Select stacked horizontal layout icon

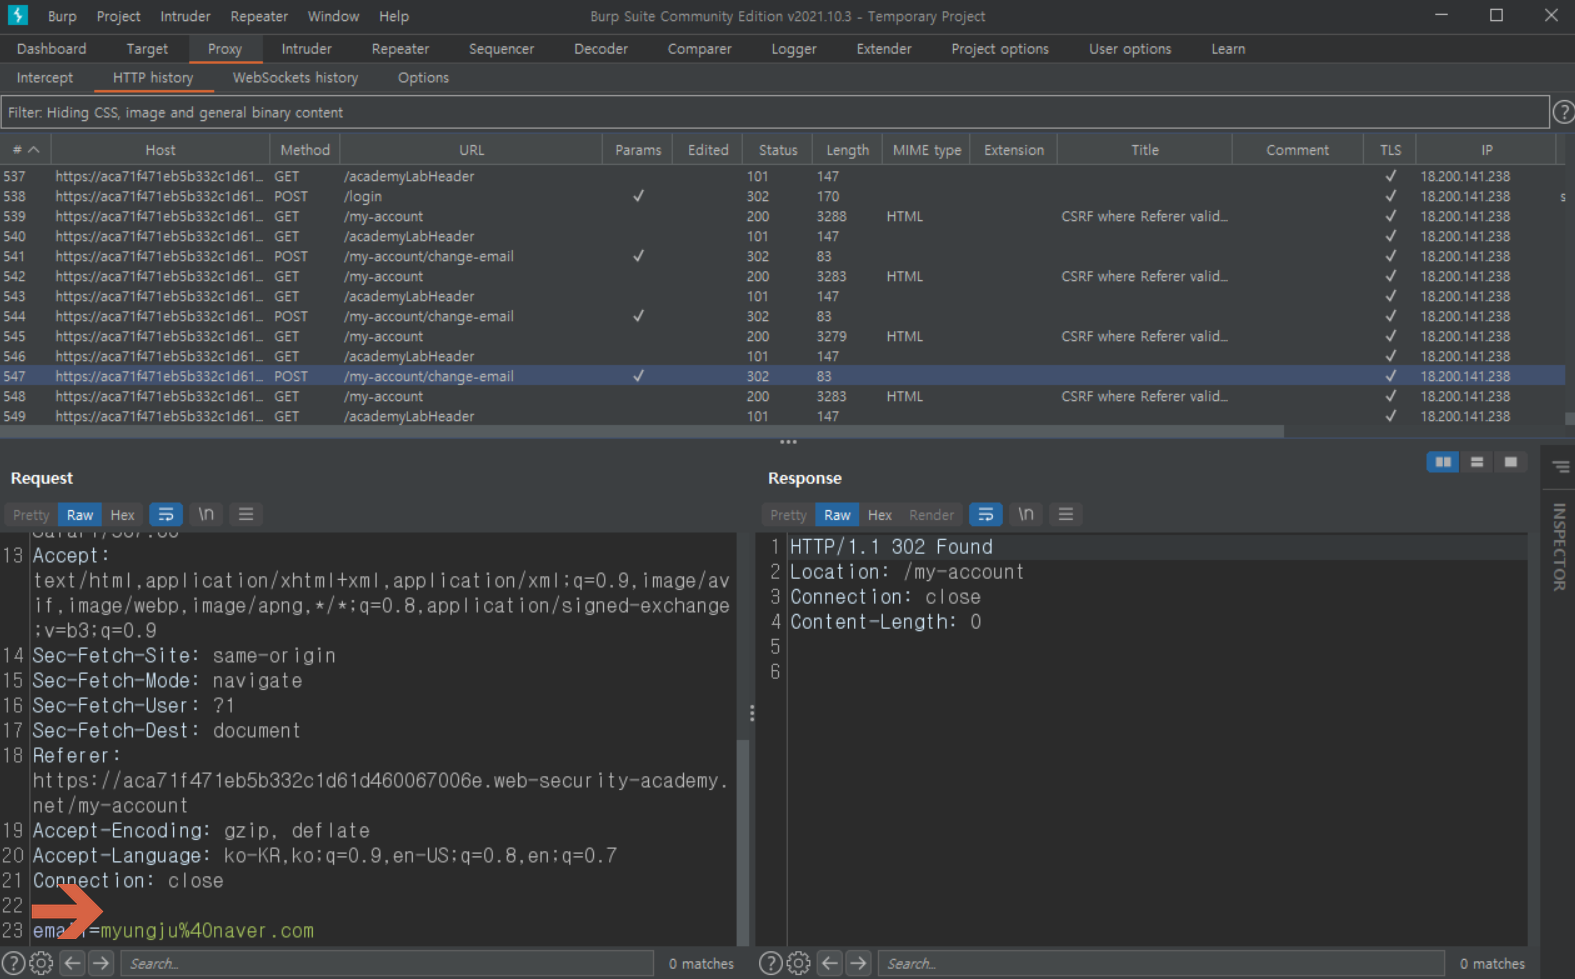click(x=1477, y=462)
